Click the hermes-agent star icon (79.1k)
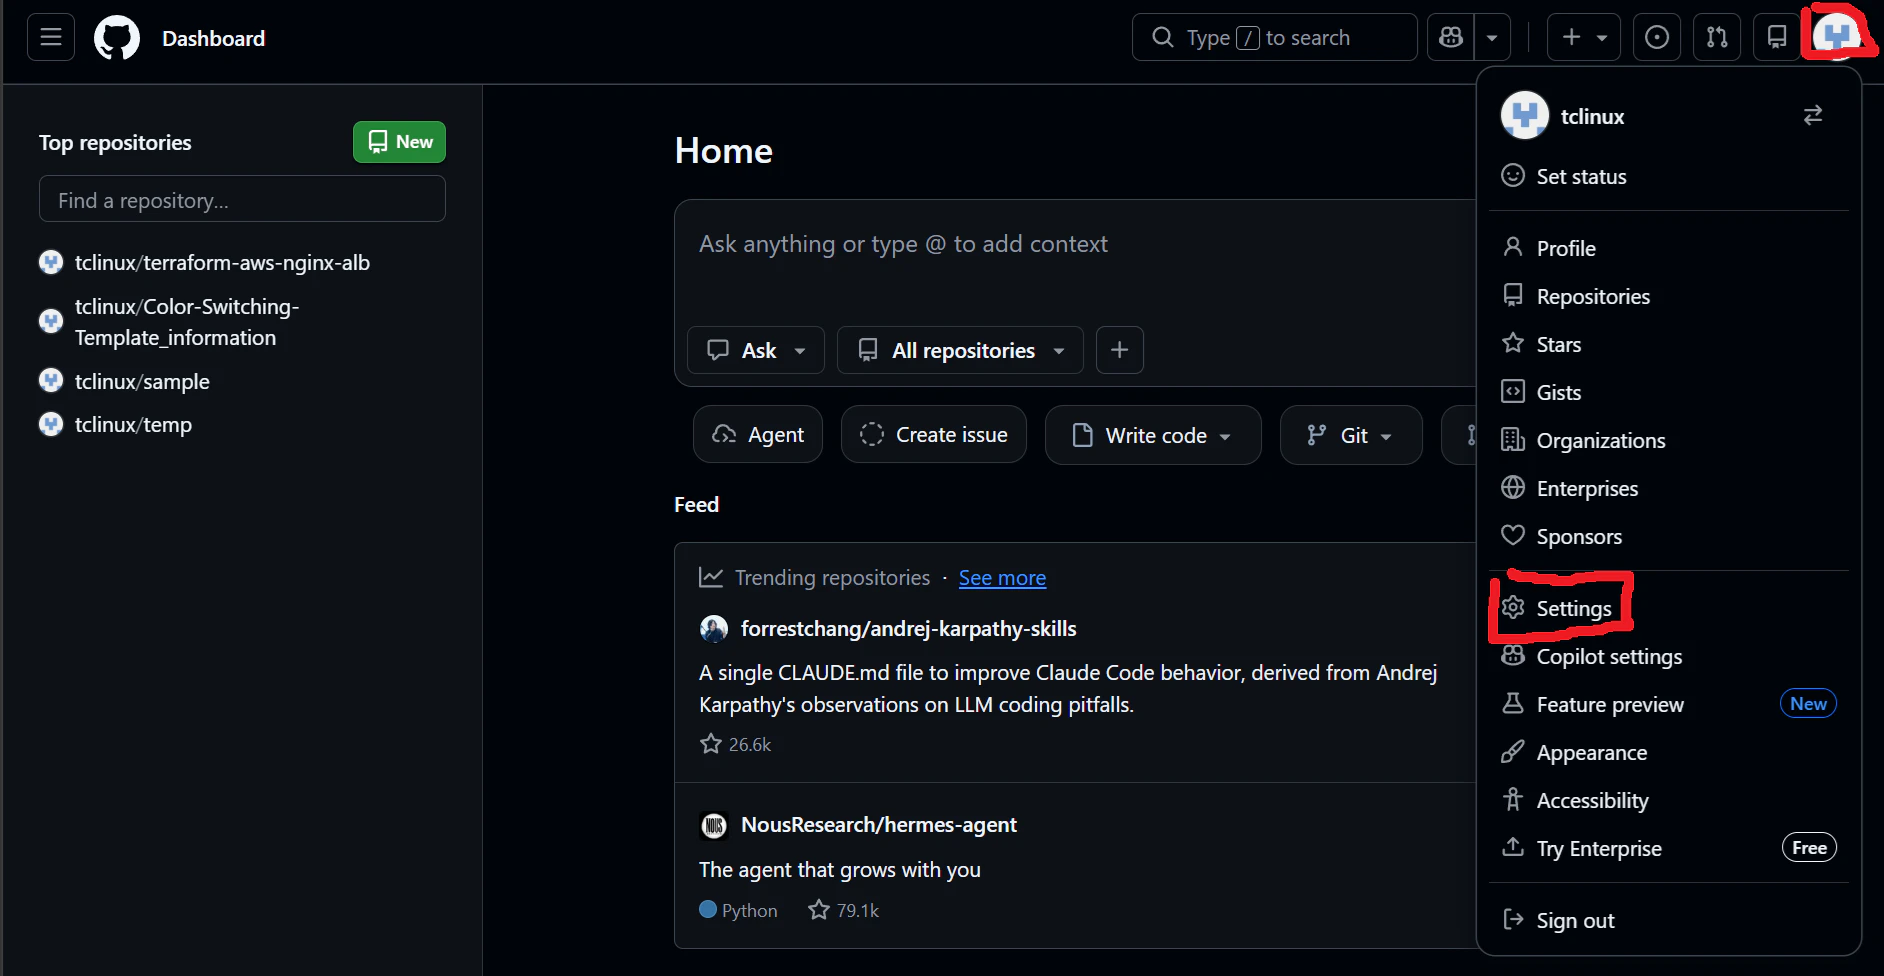Image resolution: width=1884 pixels, height=976 pixels. (x=819, y=910)
